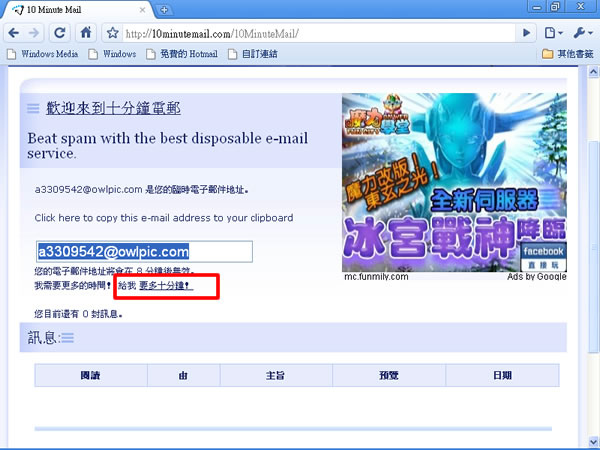Click the Ads by Google label

tap(536, 276)
